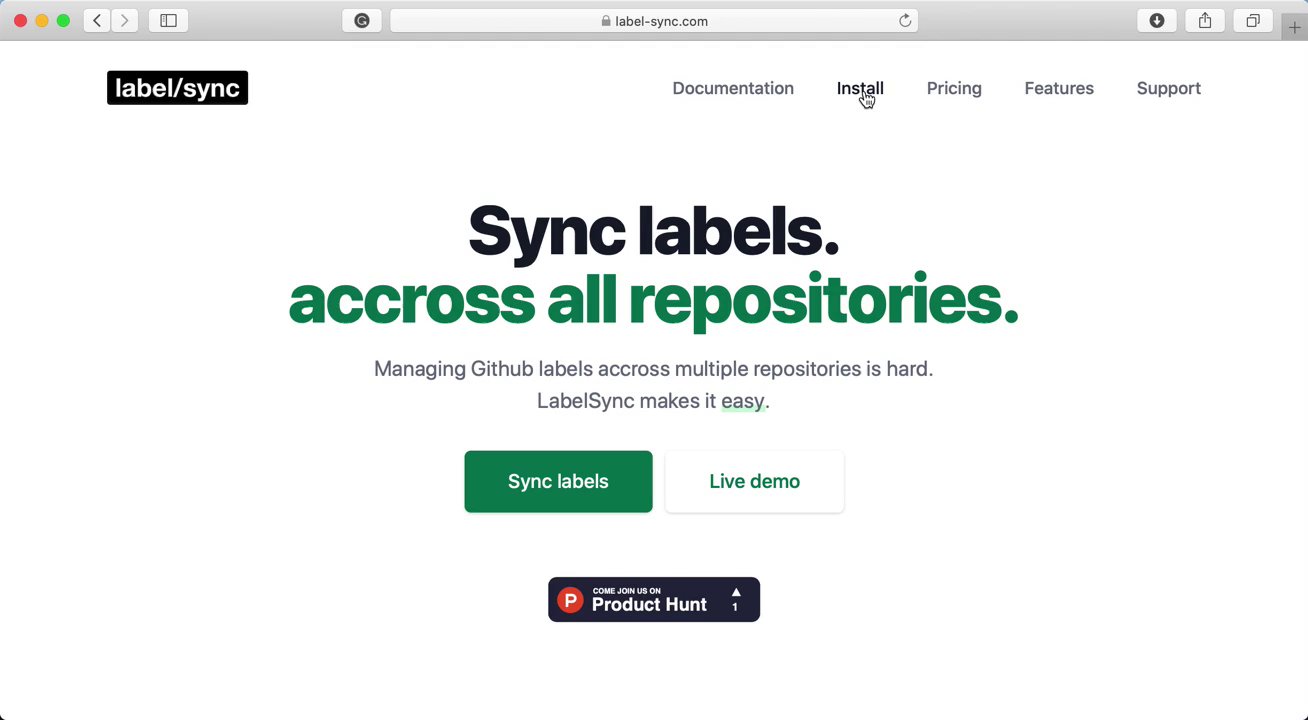The height and width of the screenshot is (720, 1308).
Task: Click the Safari back arrow button
Action: [97, 20]
